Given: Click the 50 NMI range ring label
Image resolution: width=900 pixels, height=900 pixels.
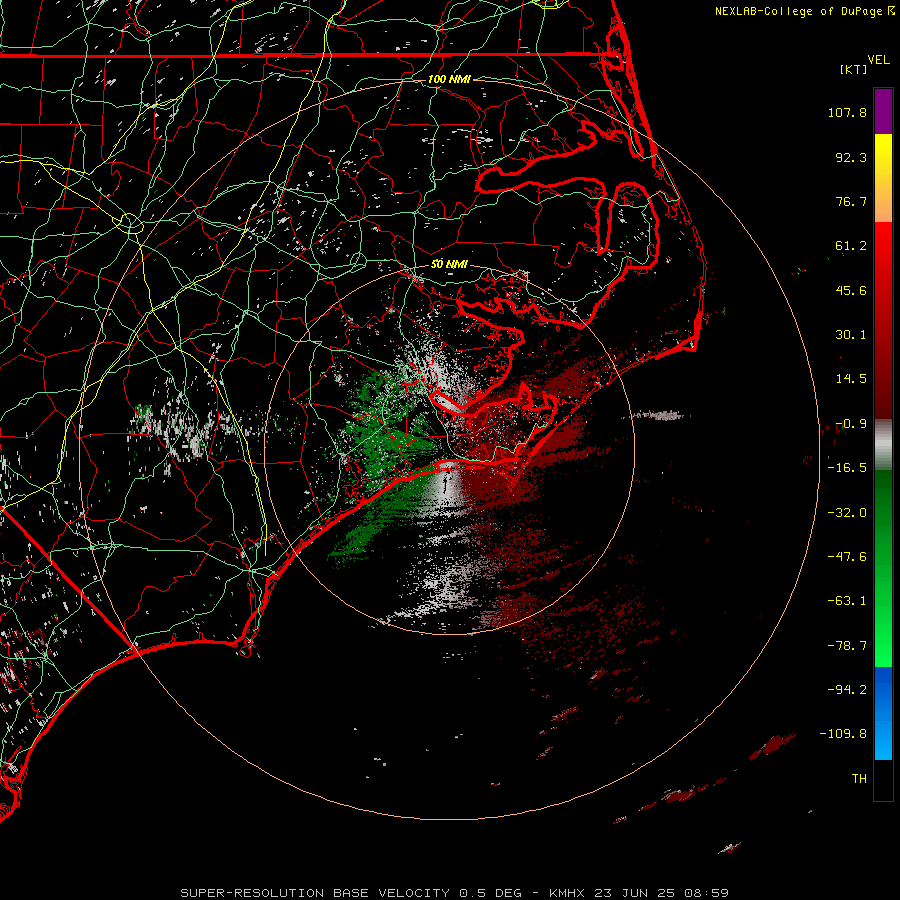Looking at the screenshot, I should click(x=449, y=264).
